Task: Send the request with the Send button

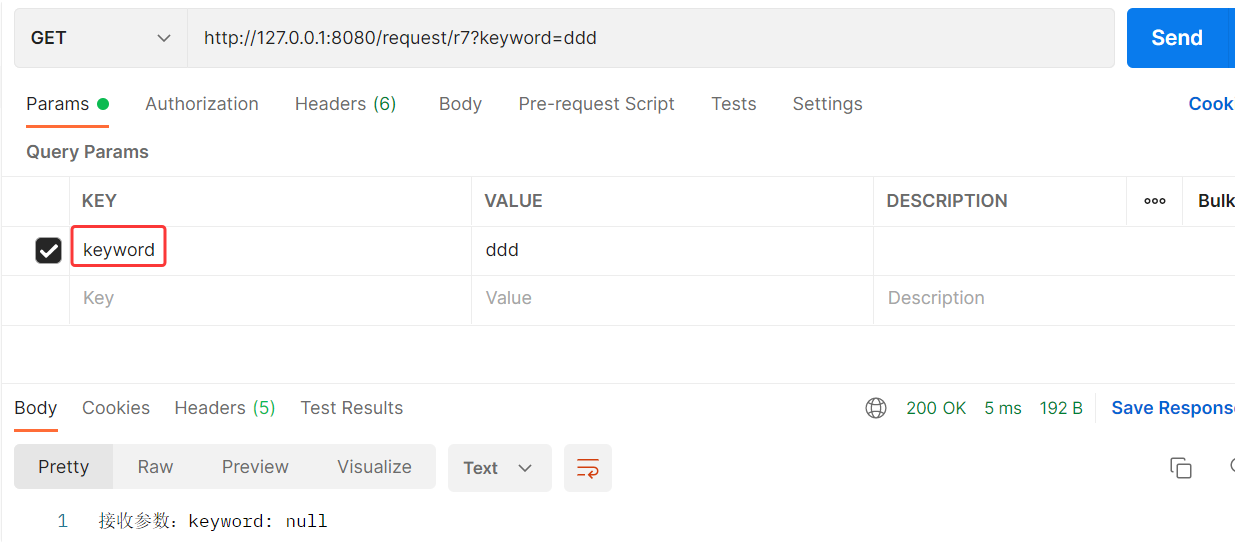Action: (1177, 38)
